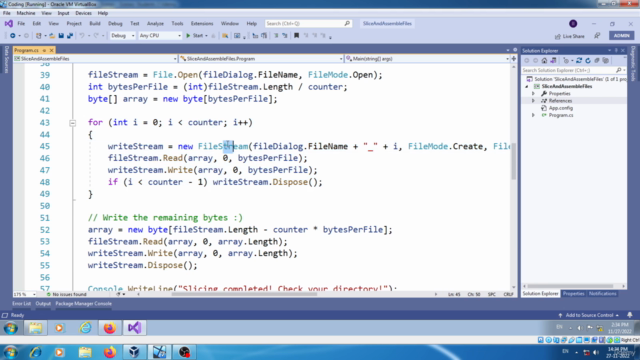Switch views icon in Solution Explorer toolbar

(553, 60)
